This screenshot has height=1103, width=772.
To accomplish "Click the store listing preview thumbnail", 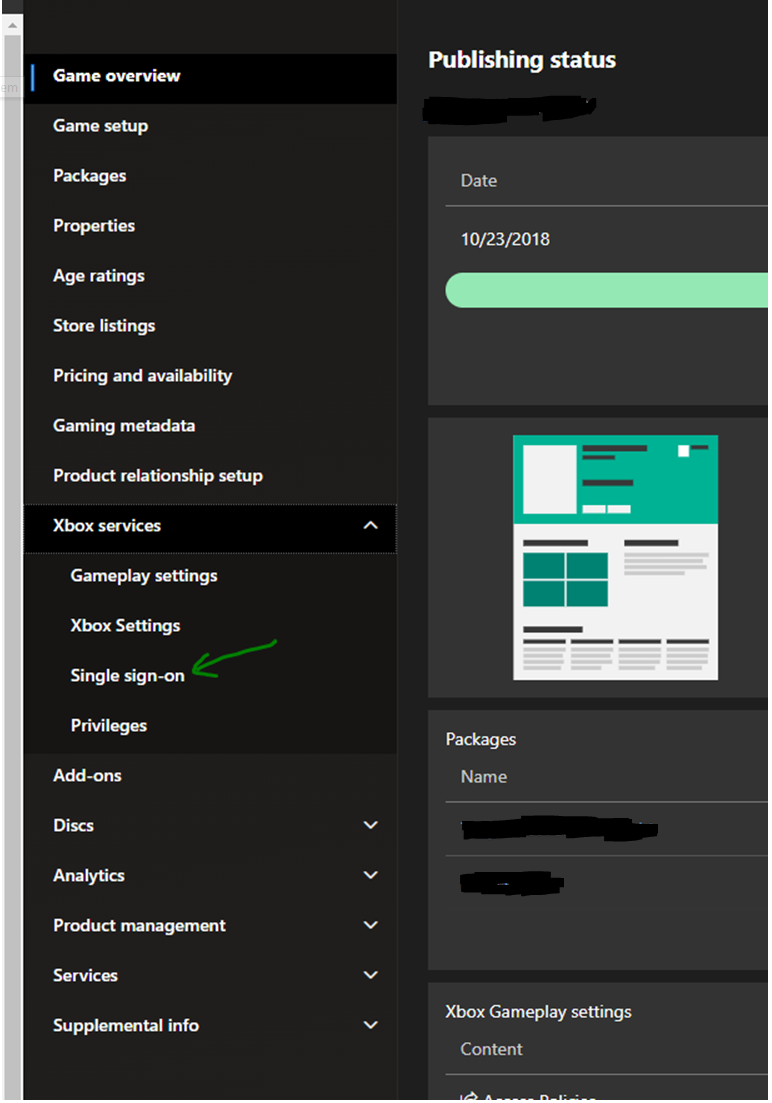I will [615, 557].
